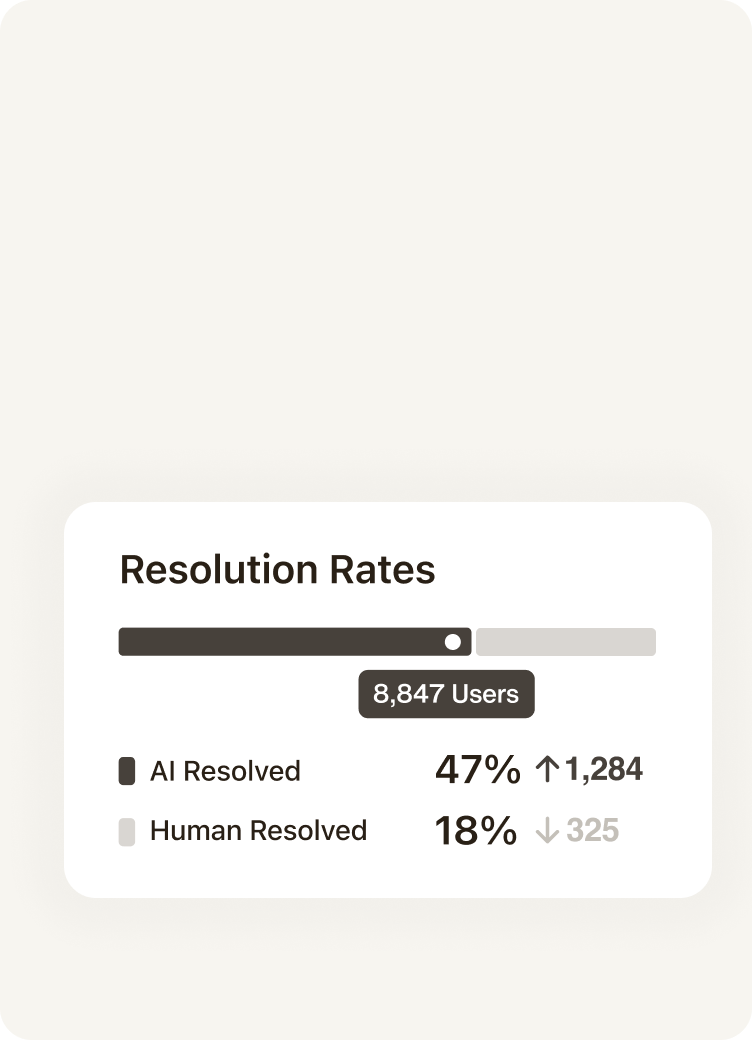
Task: Select the 8,847 Users tooltip
Action: tap(446, 694)
